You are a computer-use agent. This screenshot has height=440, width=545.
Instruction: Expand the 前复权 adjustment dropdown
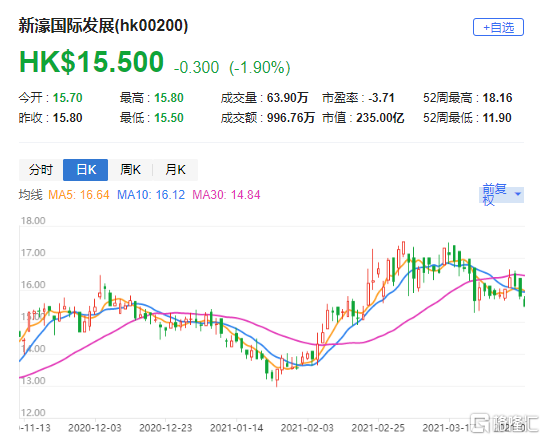tap(501, 195)
